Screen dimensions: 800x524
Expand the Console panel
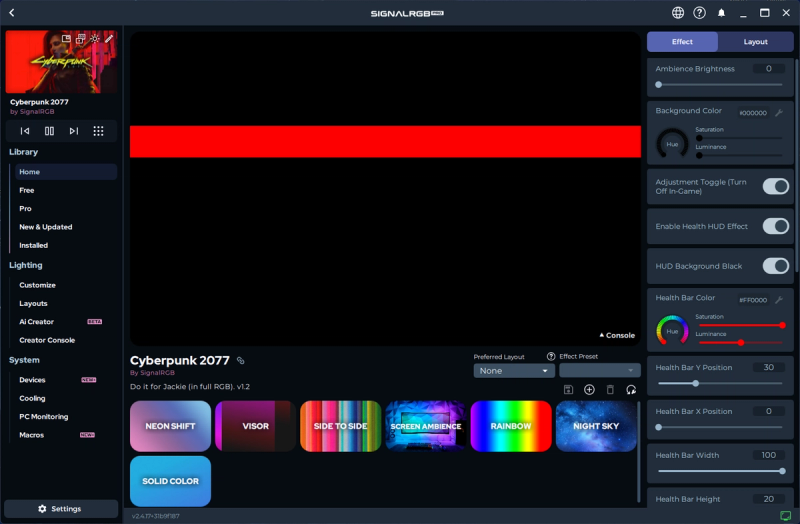617,335
